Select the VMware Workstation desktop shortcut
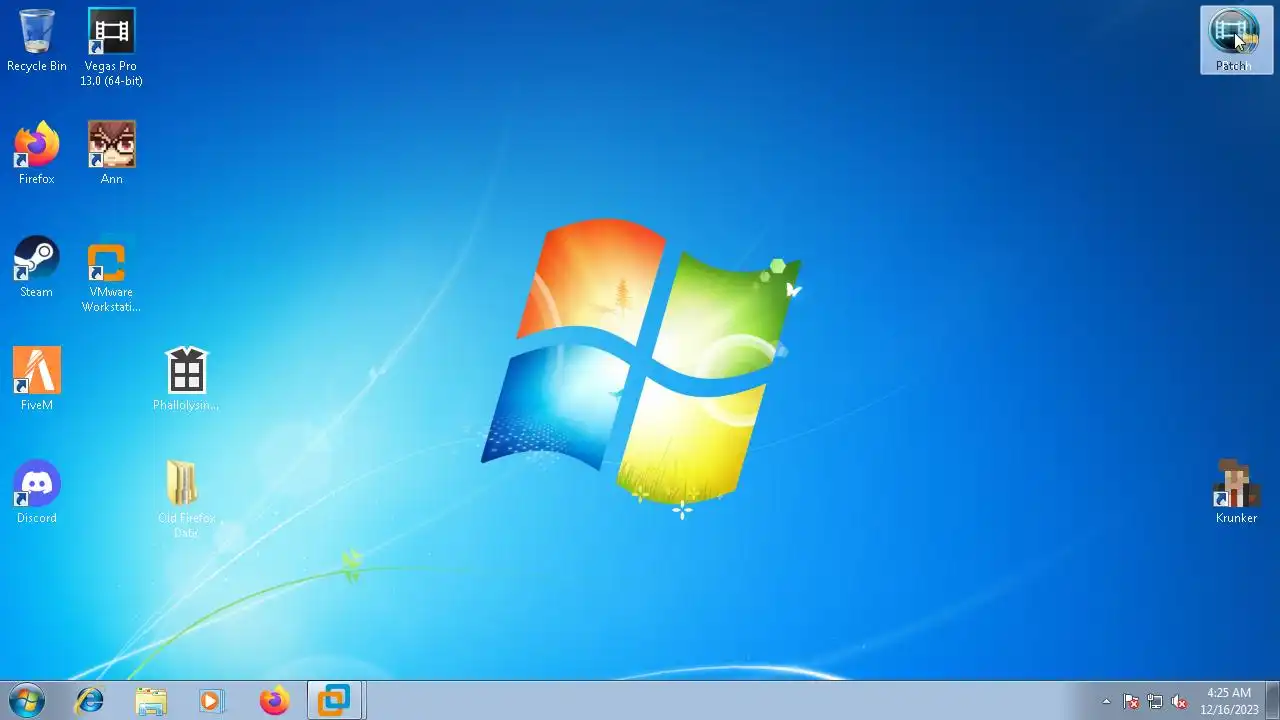 pyautogui.click(x=111, y=274)
